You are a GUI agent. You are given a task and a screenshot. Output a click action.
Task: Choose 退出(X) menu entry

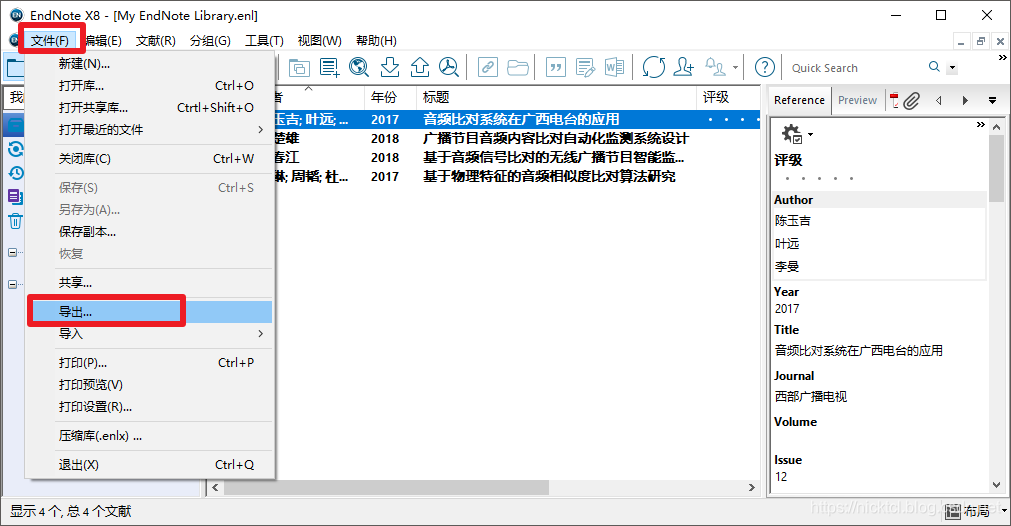click(x=150, y=465)
